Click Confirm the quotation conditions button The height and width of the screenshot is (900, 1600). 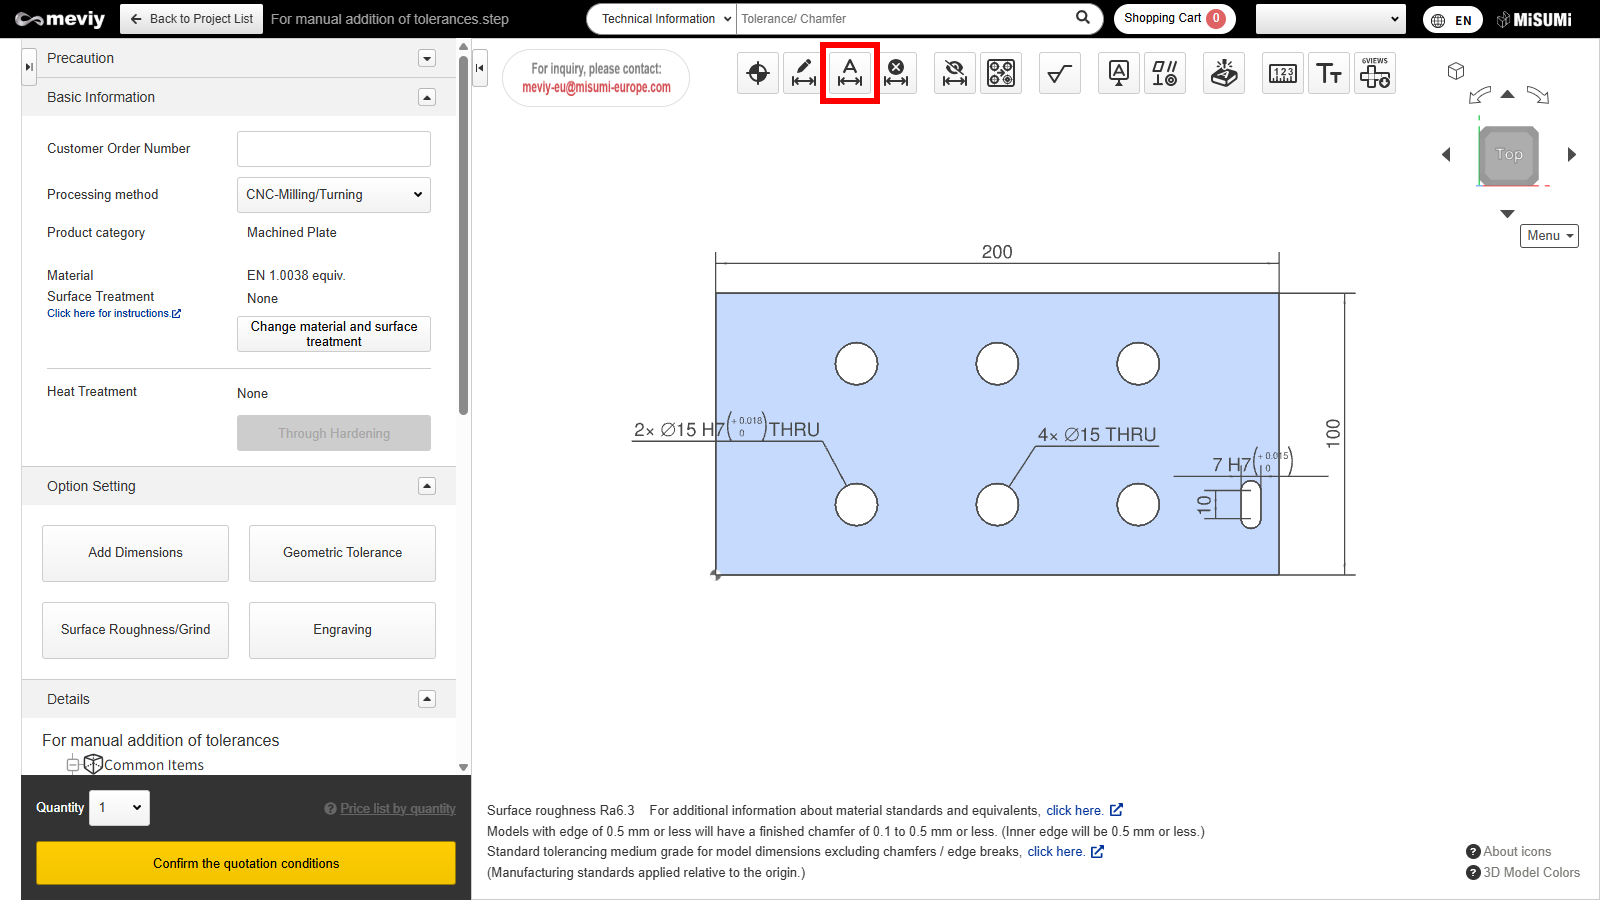[x=246, y=863]
